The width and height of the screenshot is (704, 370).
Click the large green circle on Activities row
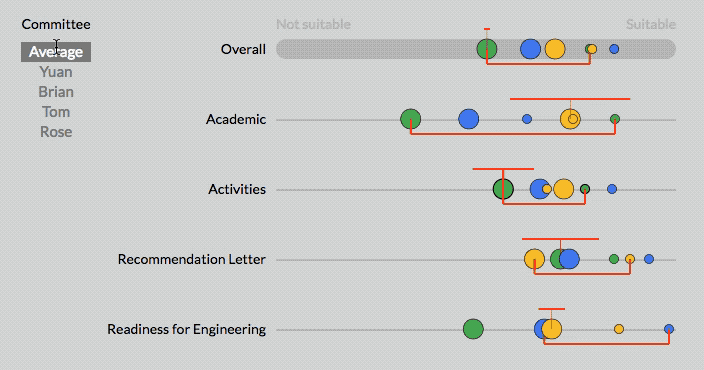click(503, 189)
